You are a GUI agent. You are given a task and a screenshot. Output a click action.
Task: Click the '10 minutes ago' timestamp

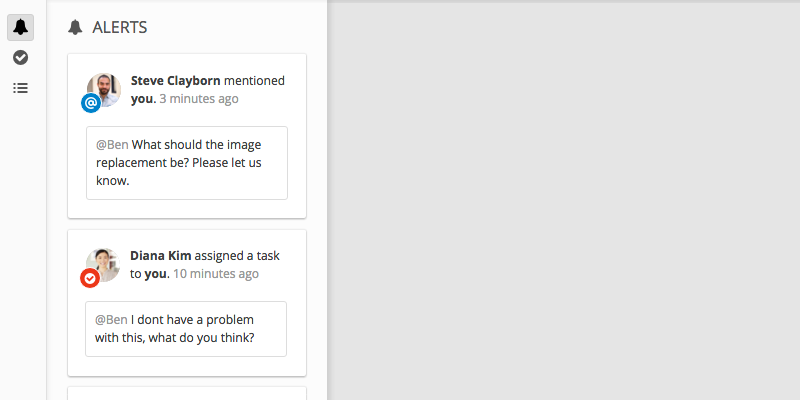coord(216,273)
